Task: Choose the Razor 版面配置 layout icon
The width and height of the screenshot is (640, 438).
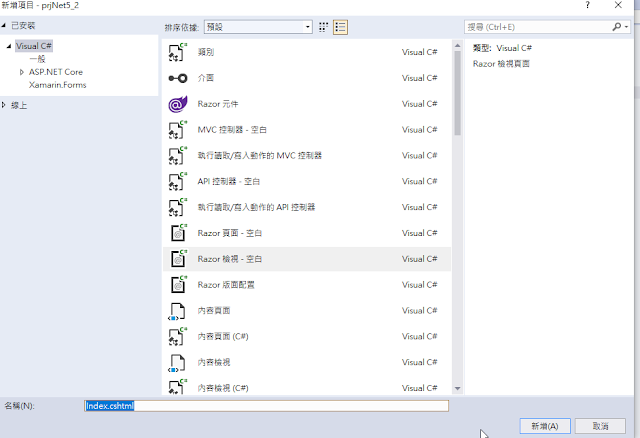Action: click(x=178, y=285)
